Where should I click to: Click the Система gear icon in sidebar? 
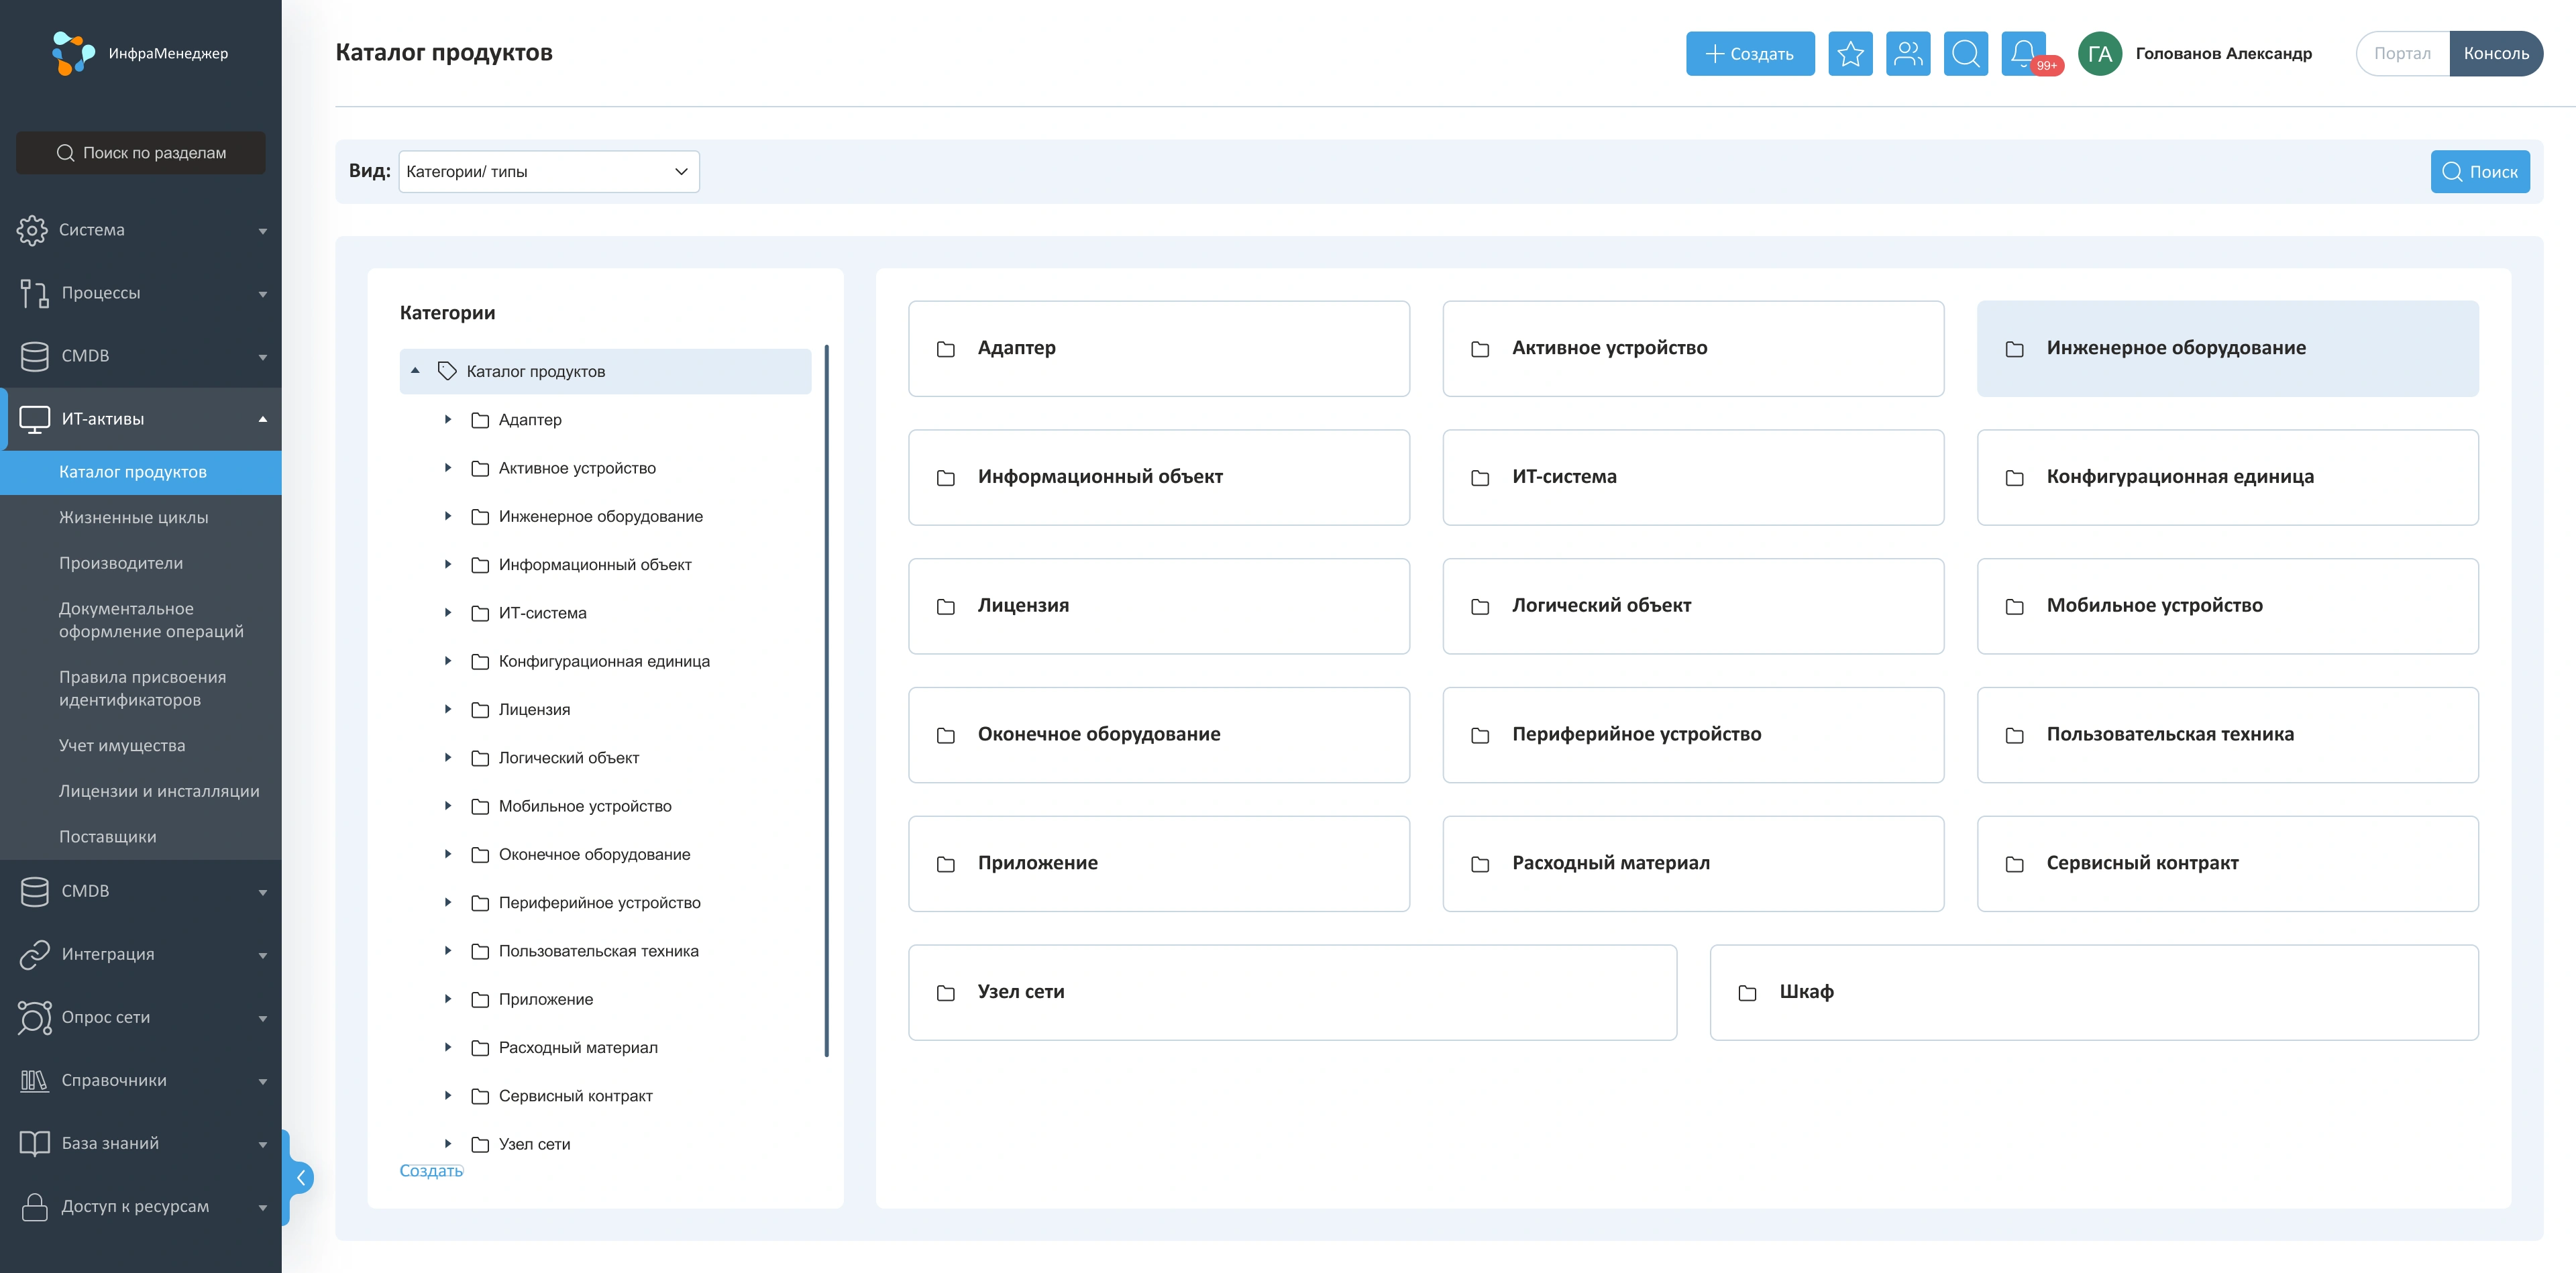click(x=32, y=230)
